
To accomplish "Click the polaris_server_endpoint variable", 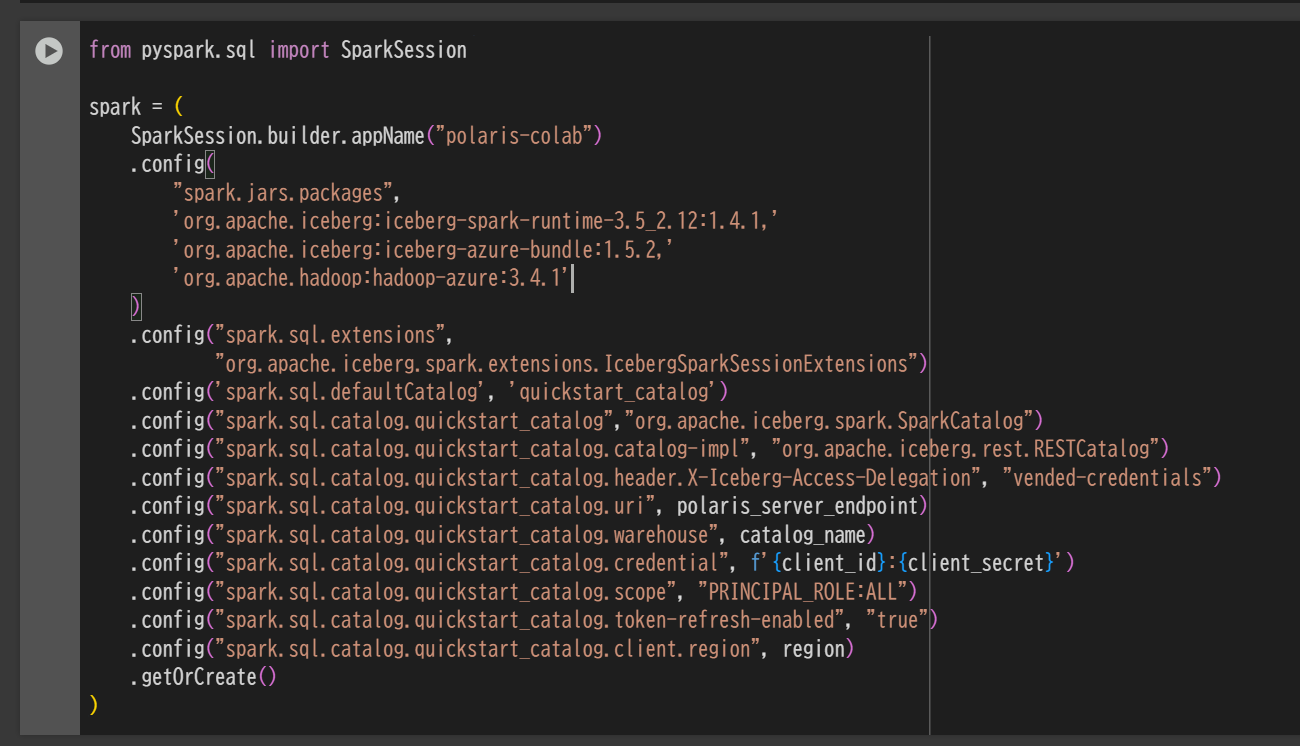I will [x=797, y=506].
